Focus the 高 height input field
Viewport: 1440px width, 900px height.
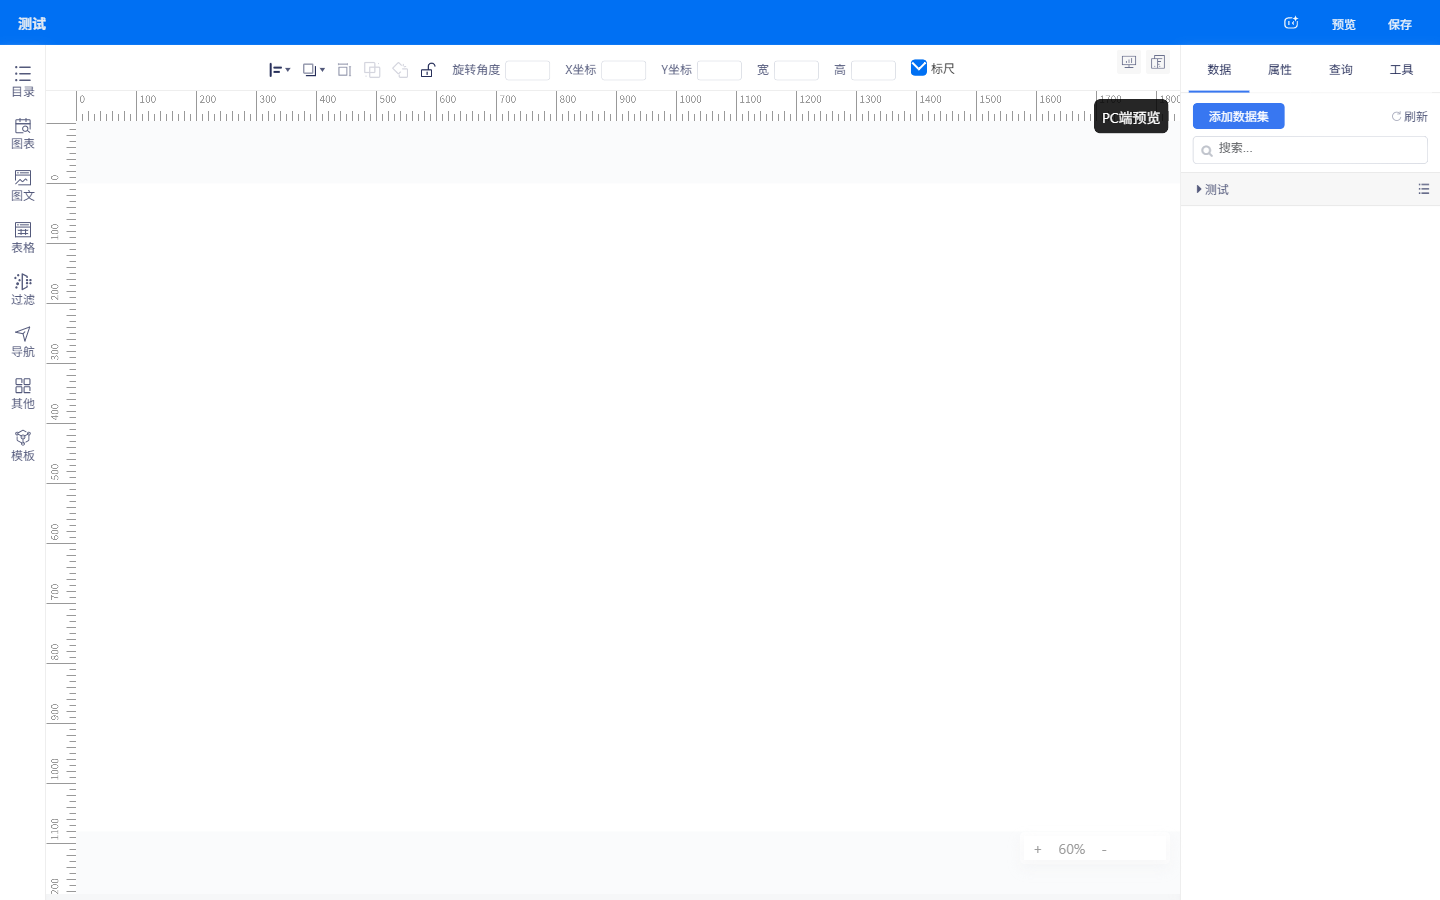[873, 70]
